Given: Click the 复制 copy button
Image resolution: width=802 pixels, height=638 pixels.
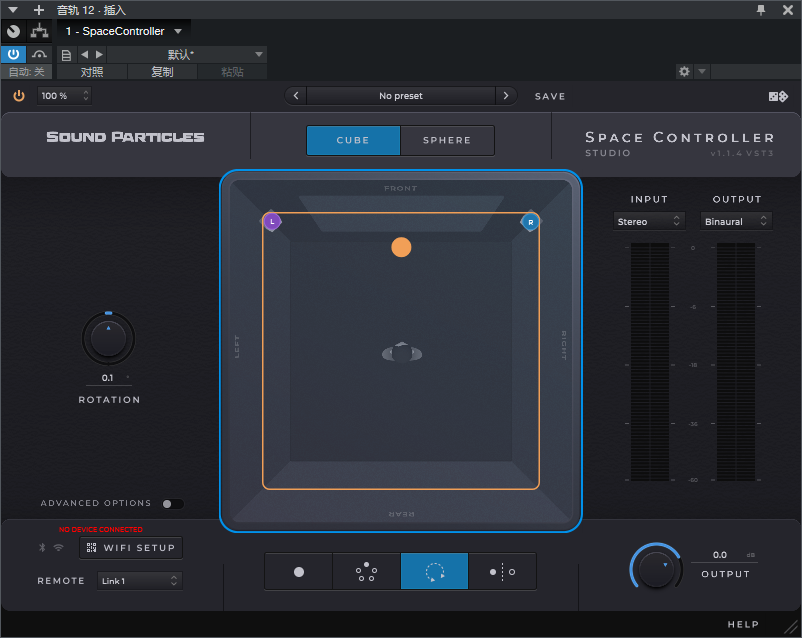Looking at the screenshot, I should tap(162, 72).
